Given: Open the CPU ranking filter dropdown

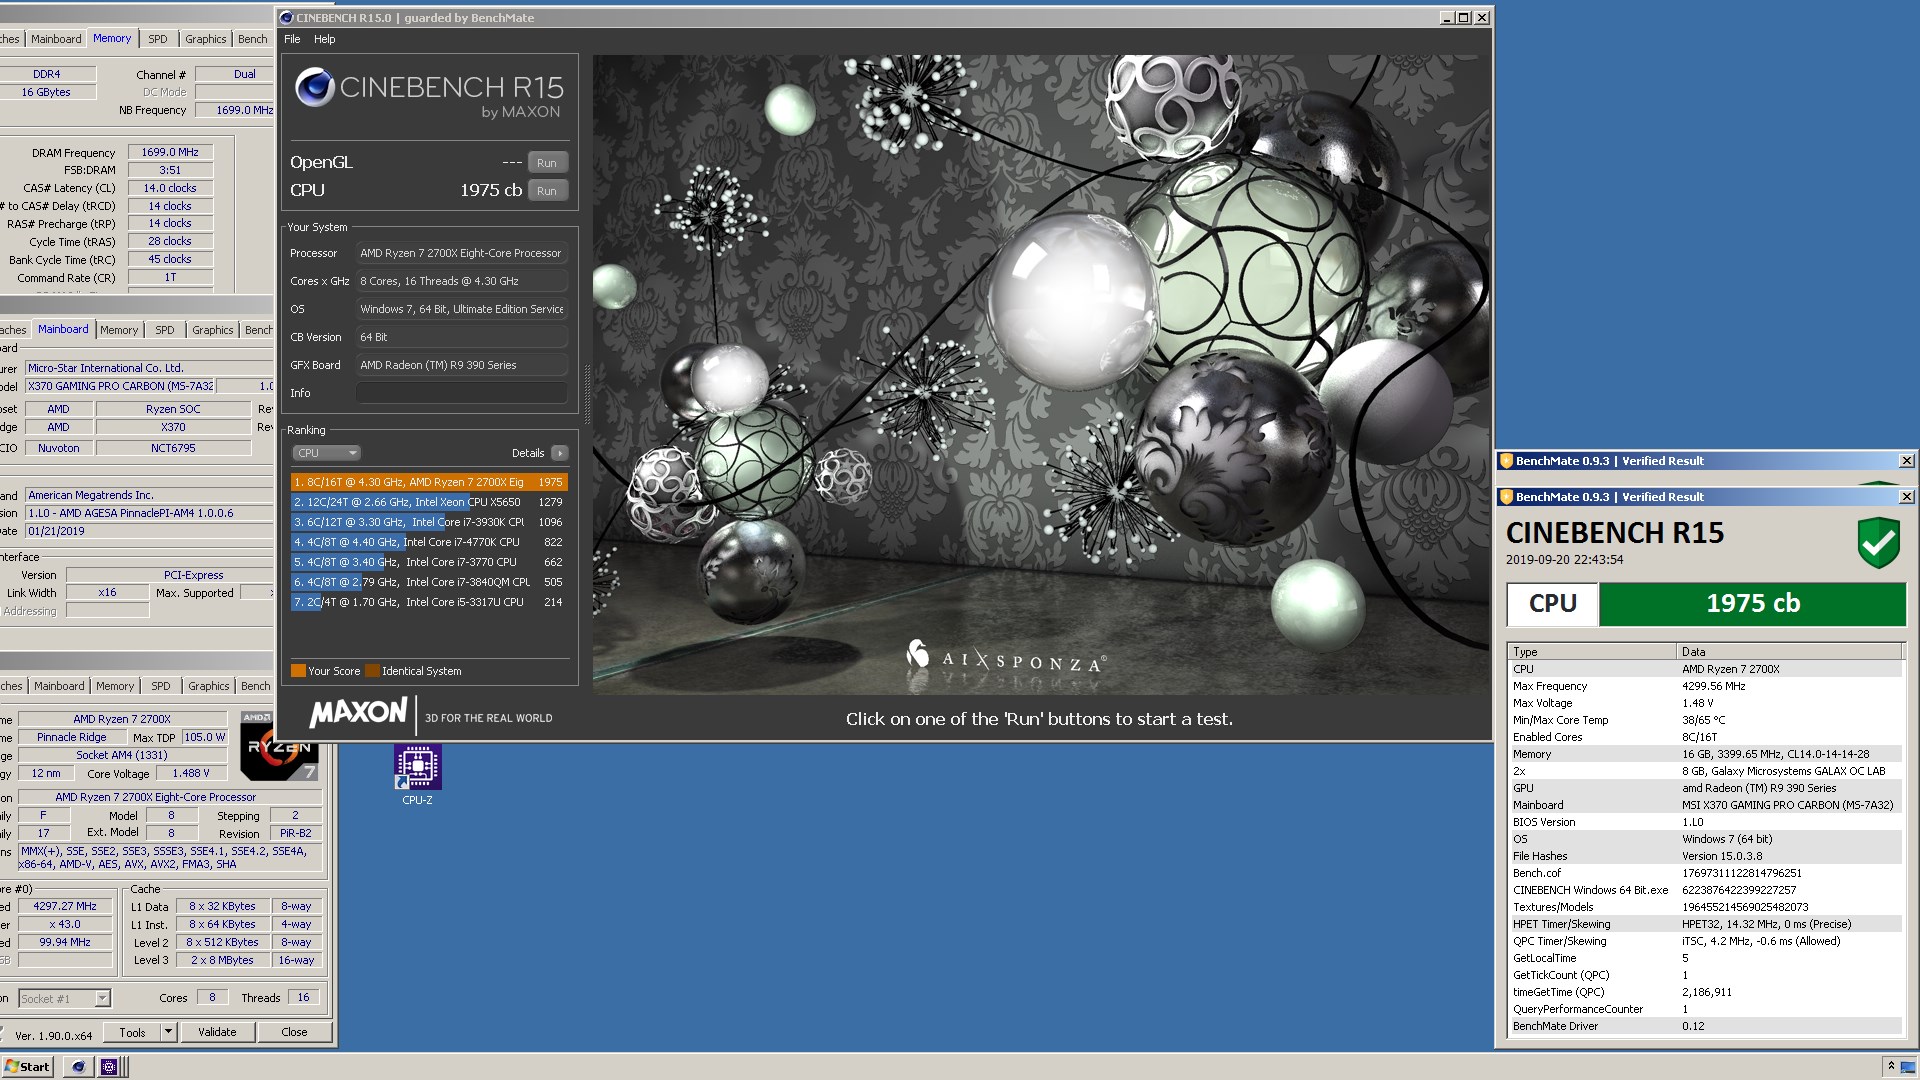Looking at the screenshot, I should [x=326, y=453].
